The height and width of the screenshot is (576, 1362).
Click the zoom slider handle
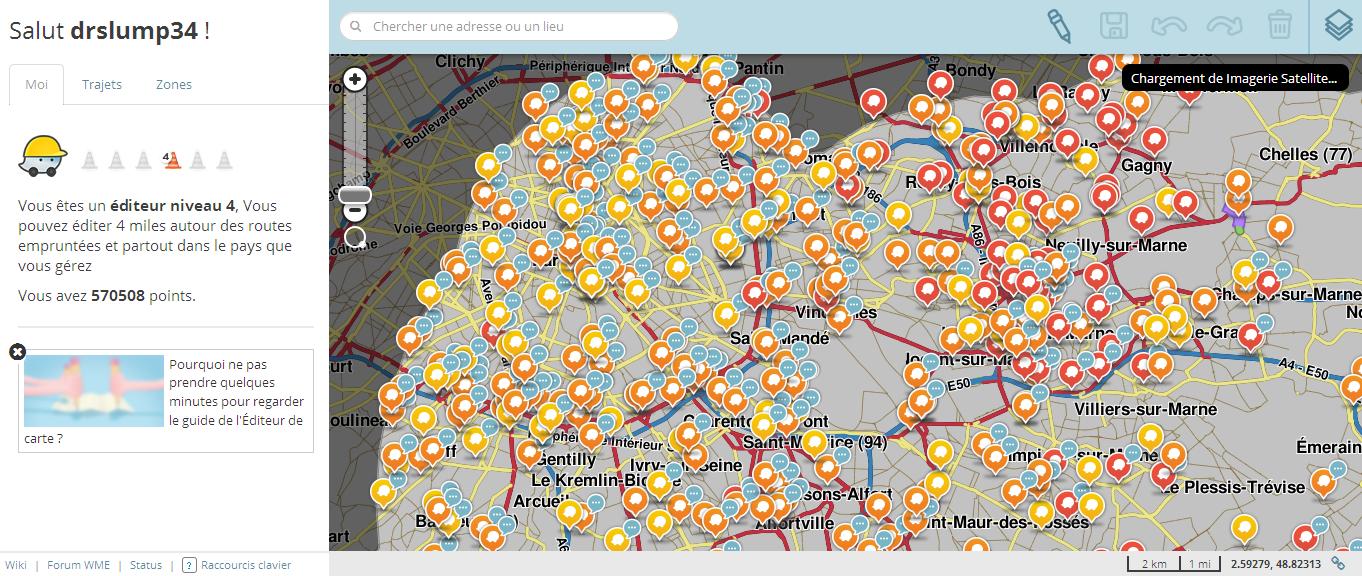point(355,194)
